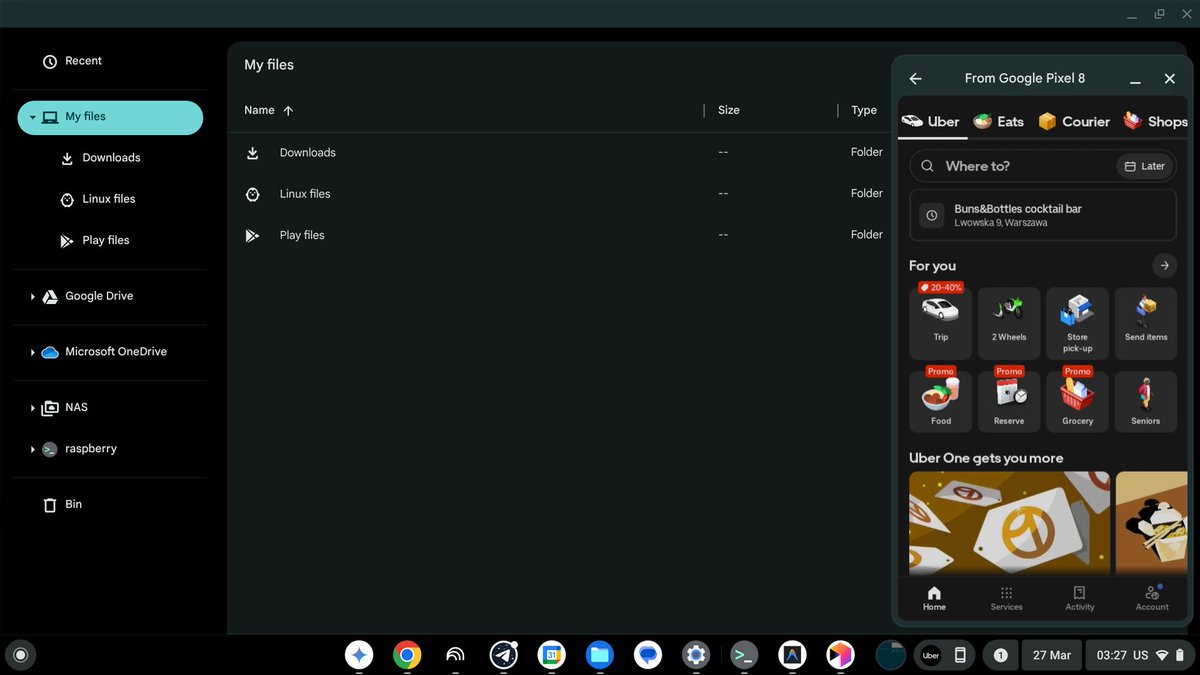
Task: Switch to the Uber tab
Action: pos(930,121)
